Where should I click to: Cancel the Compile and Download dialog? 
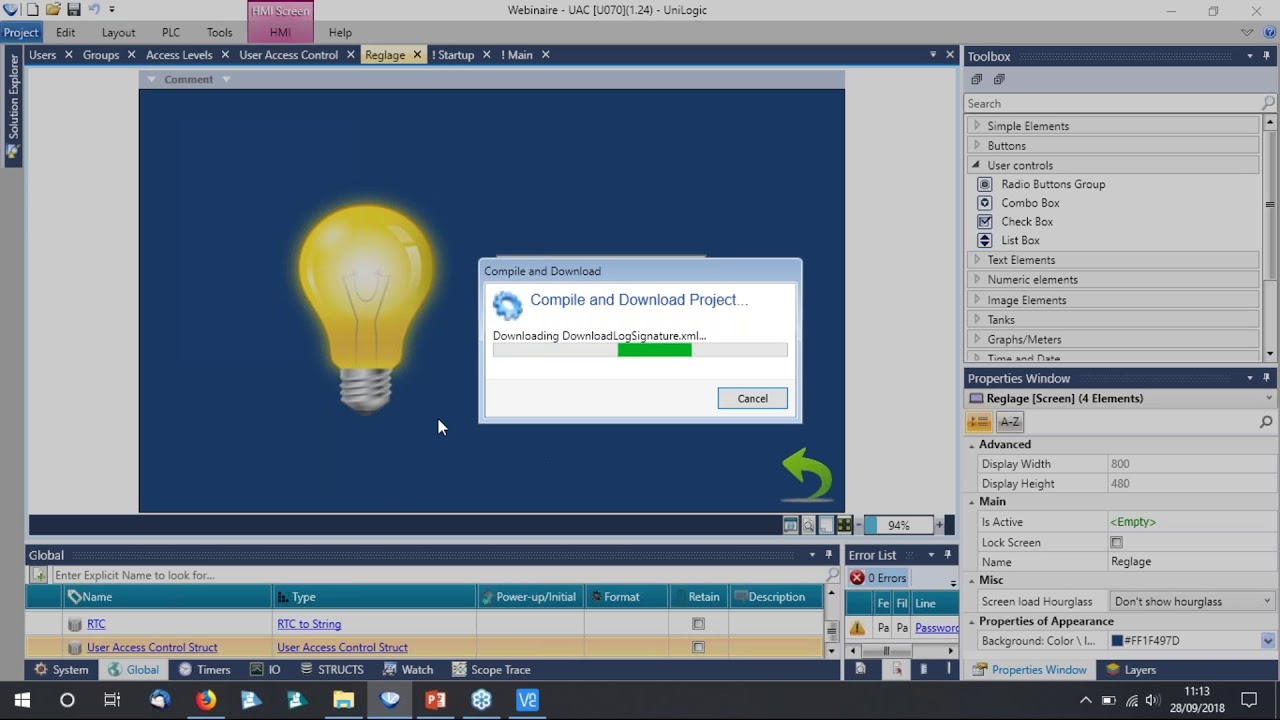point(752,398)
